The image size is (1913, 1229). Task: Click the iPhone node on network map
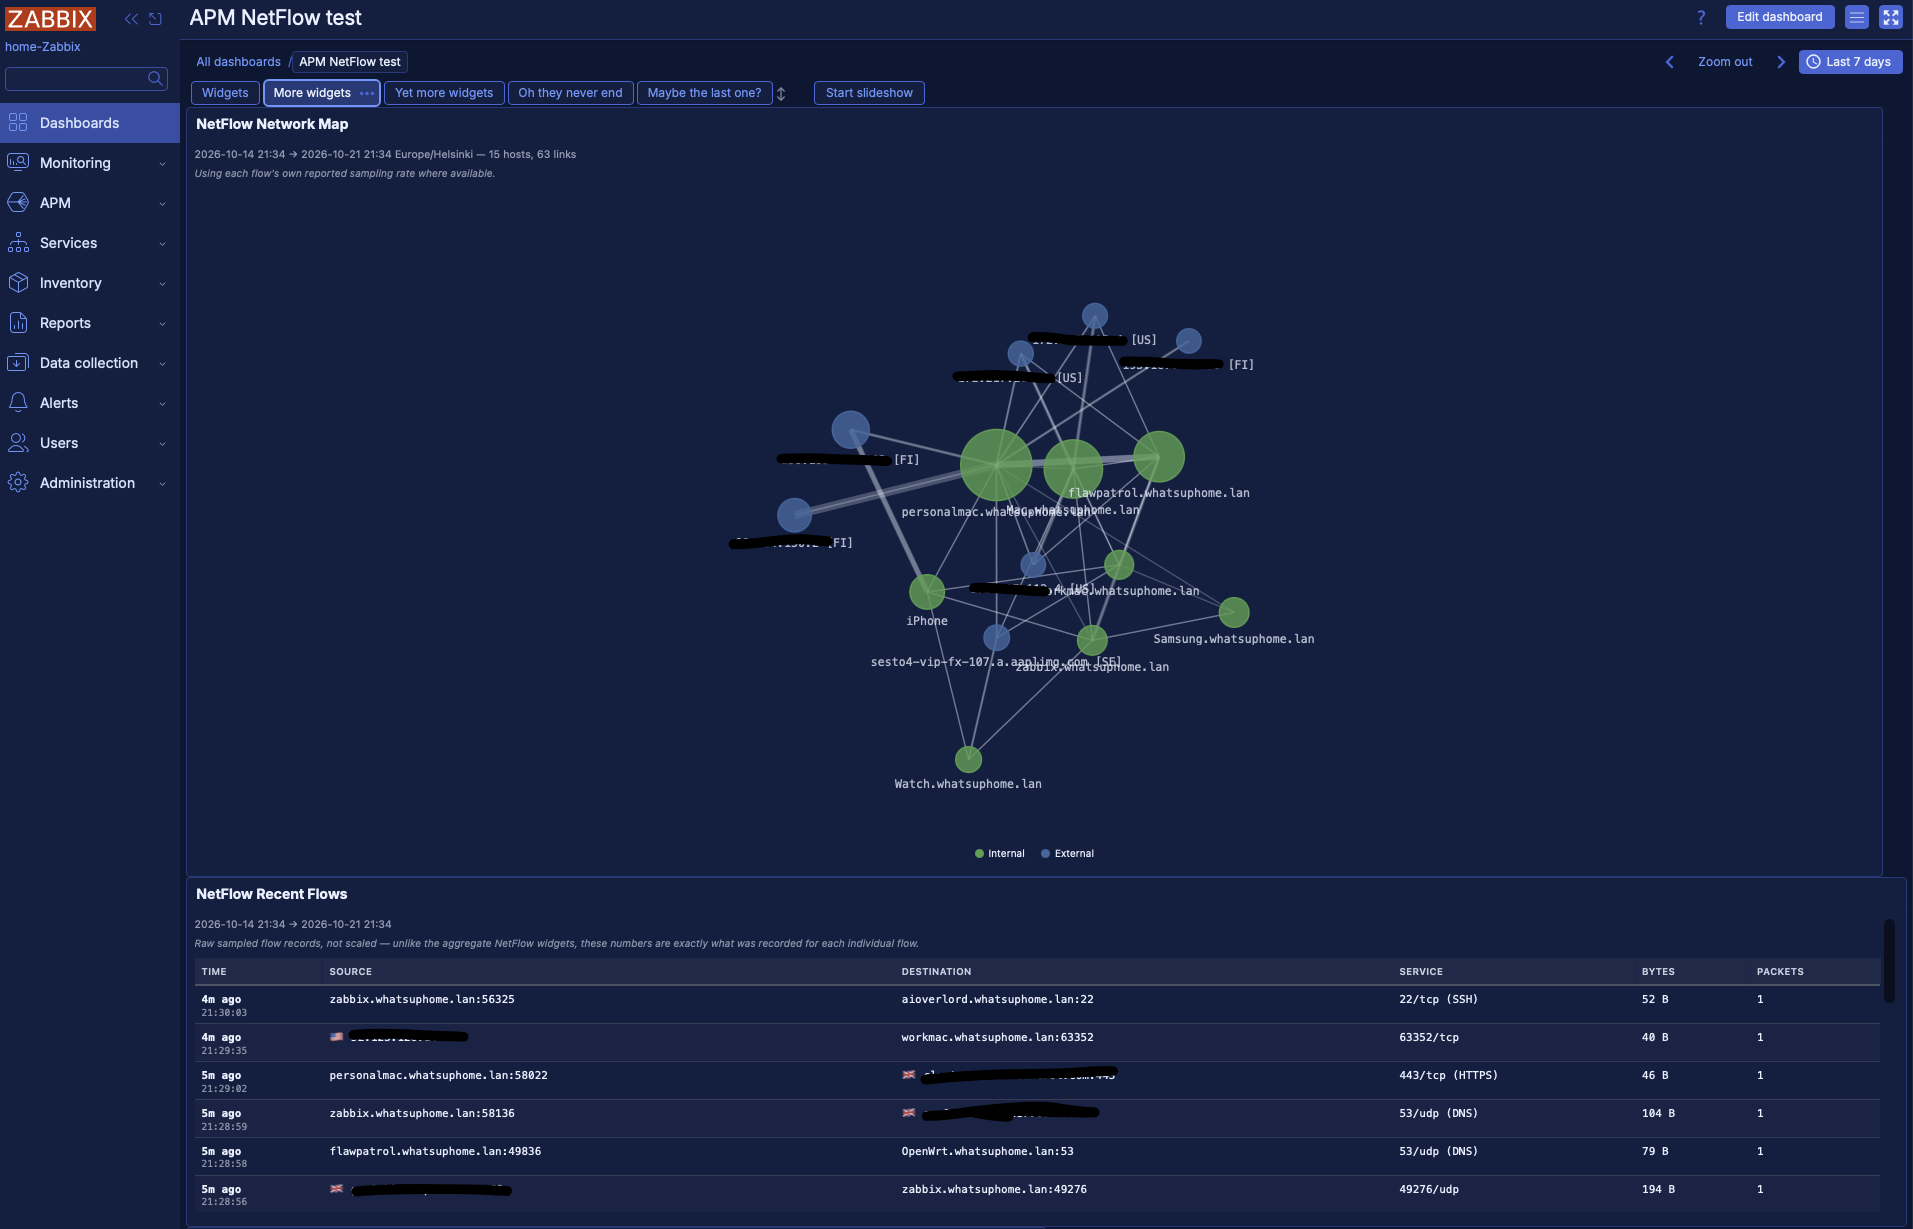click(927, 592)
